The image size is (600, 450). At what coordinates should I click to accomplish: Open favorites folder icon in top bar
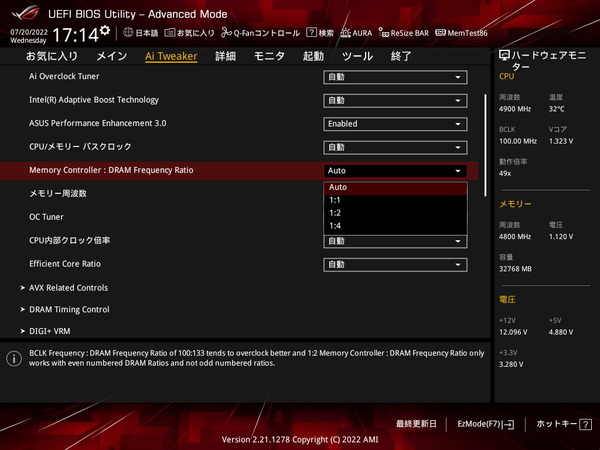click(x=170, y=33)
